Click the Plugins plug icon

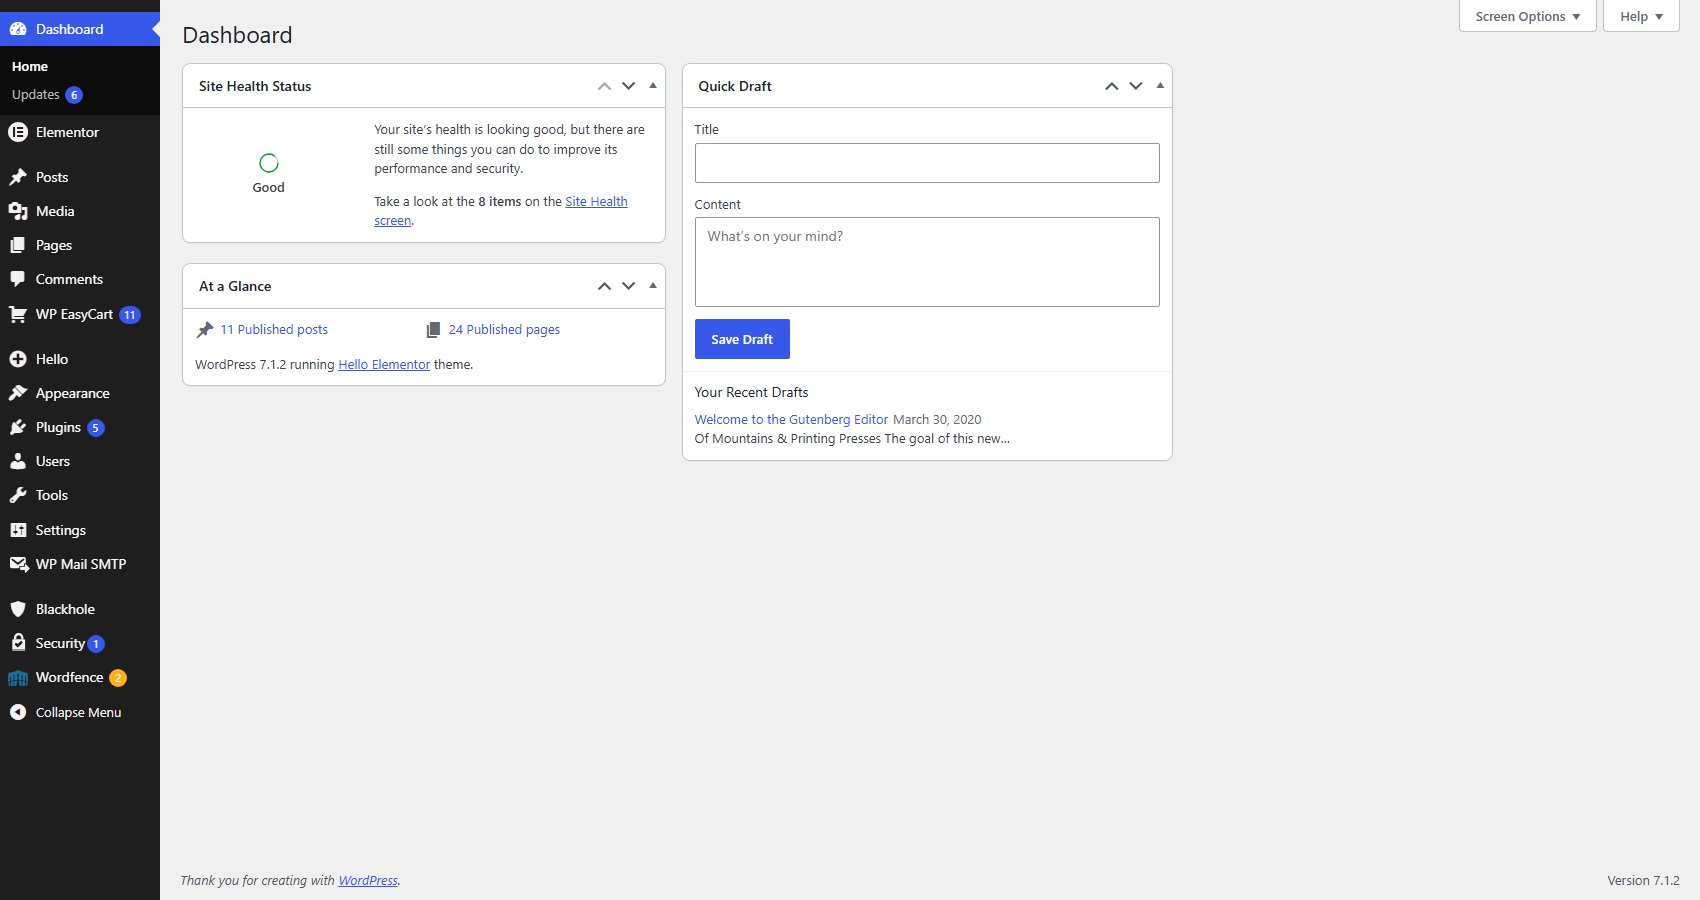click(x=18, y=427)
